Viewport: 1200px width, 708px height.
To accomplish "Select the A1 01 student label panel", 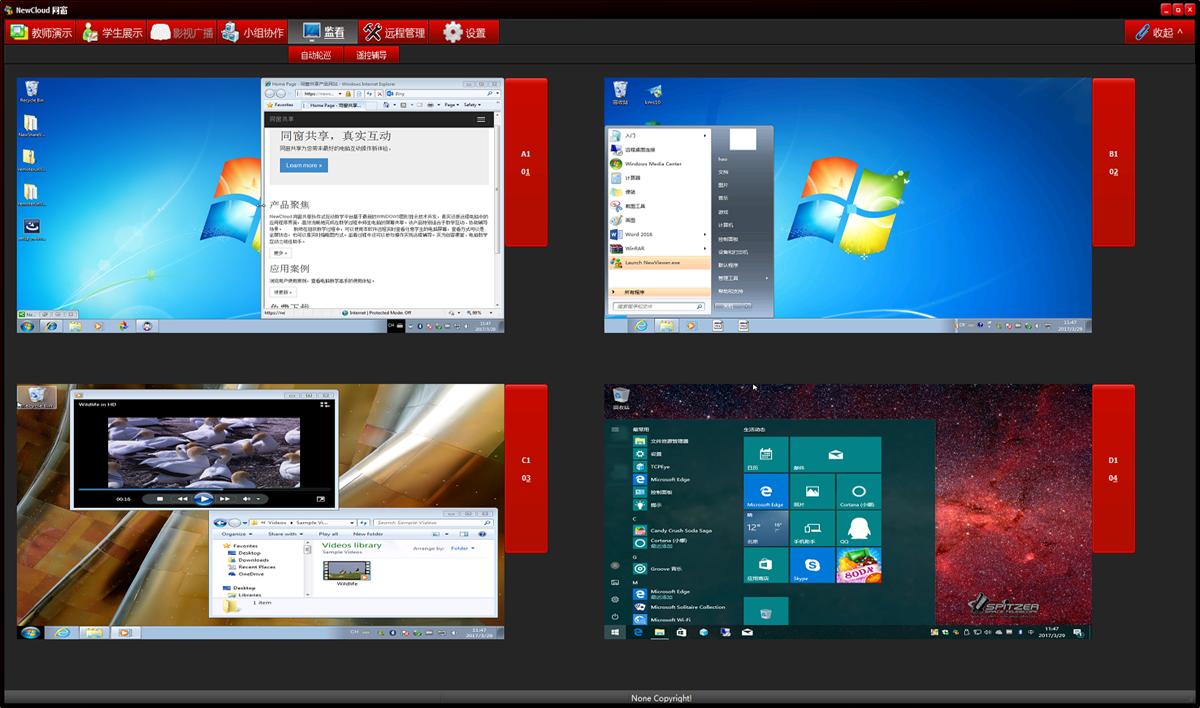I will pyautogui.click(x=526, y=162).
